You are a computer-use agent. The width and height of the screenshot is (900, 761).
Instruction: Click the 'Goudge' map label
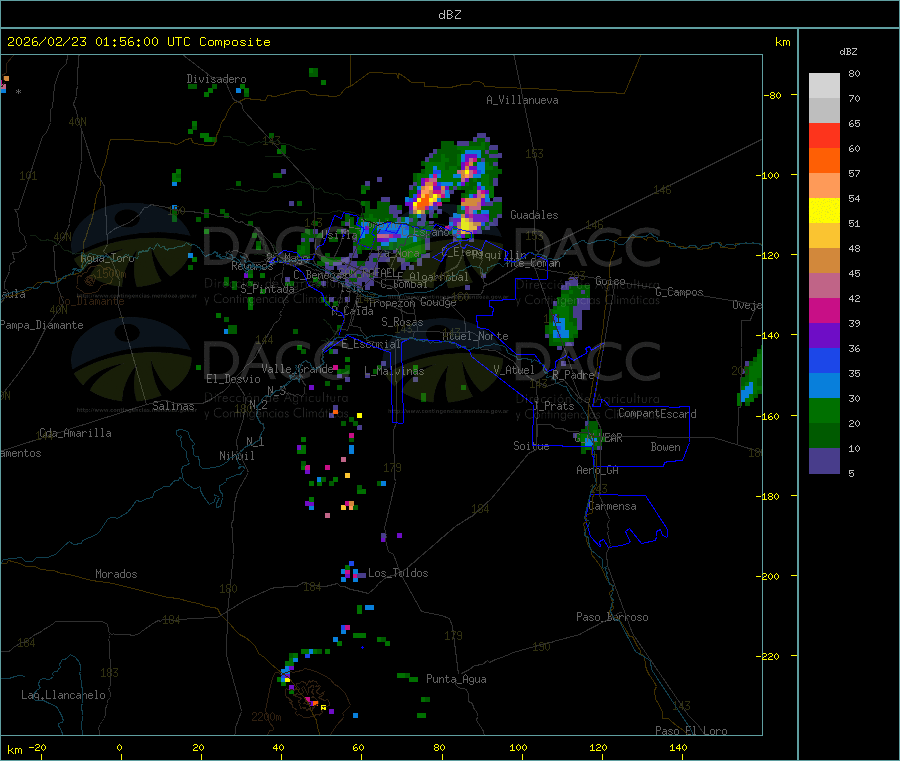438,302
